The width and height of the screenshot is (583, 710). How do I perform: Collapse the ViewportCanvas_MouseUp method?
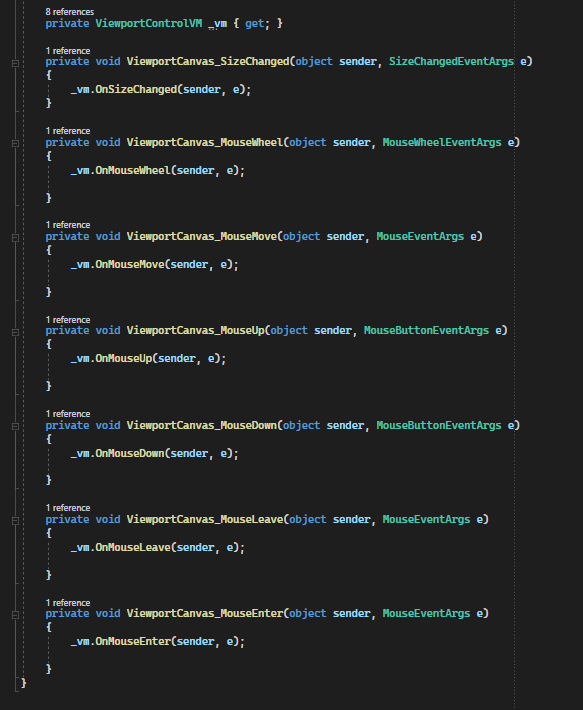tap(15, 332)
